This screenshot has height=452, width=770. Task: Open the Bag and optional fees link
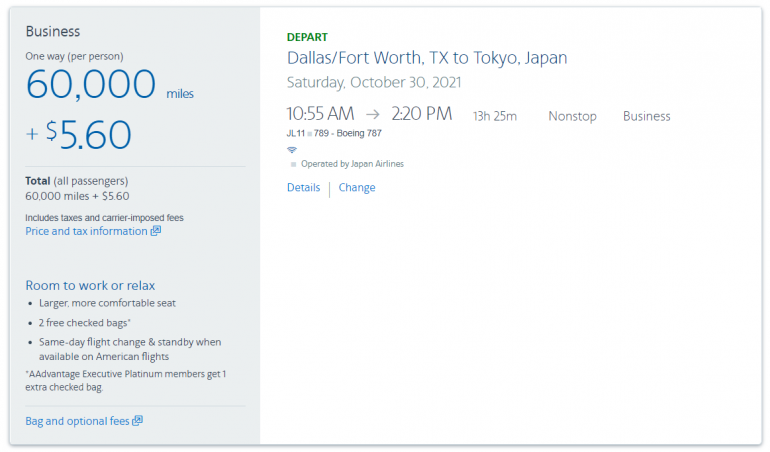(77, 421)
